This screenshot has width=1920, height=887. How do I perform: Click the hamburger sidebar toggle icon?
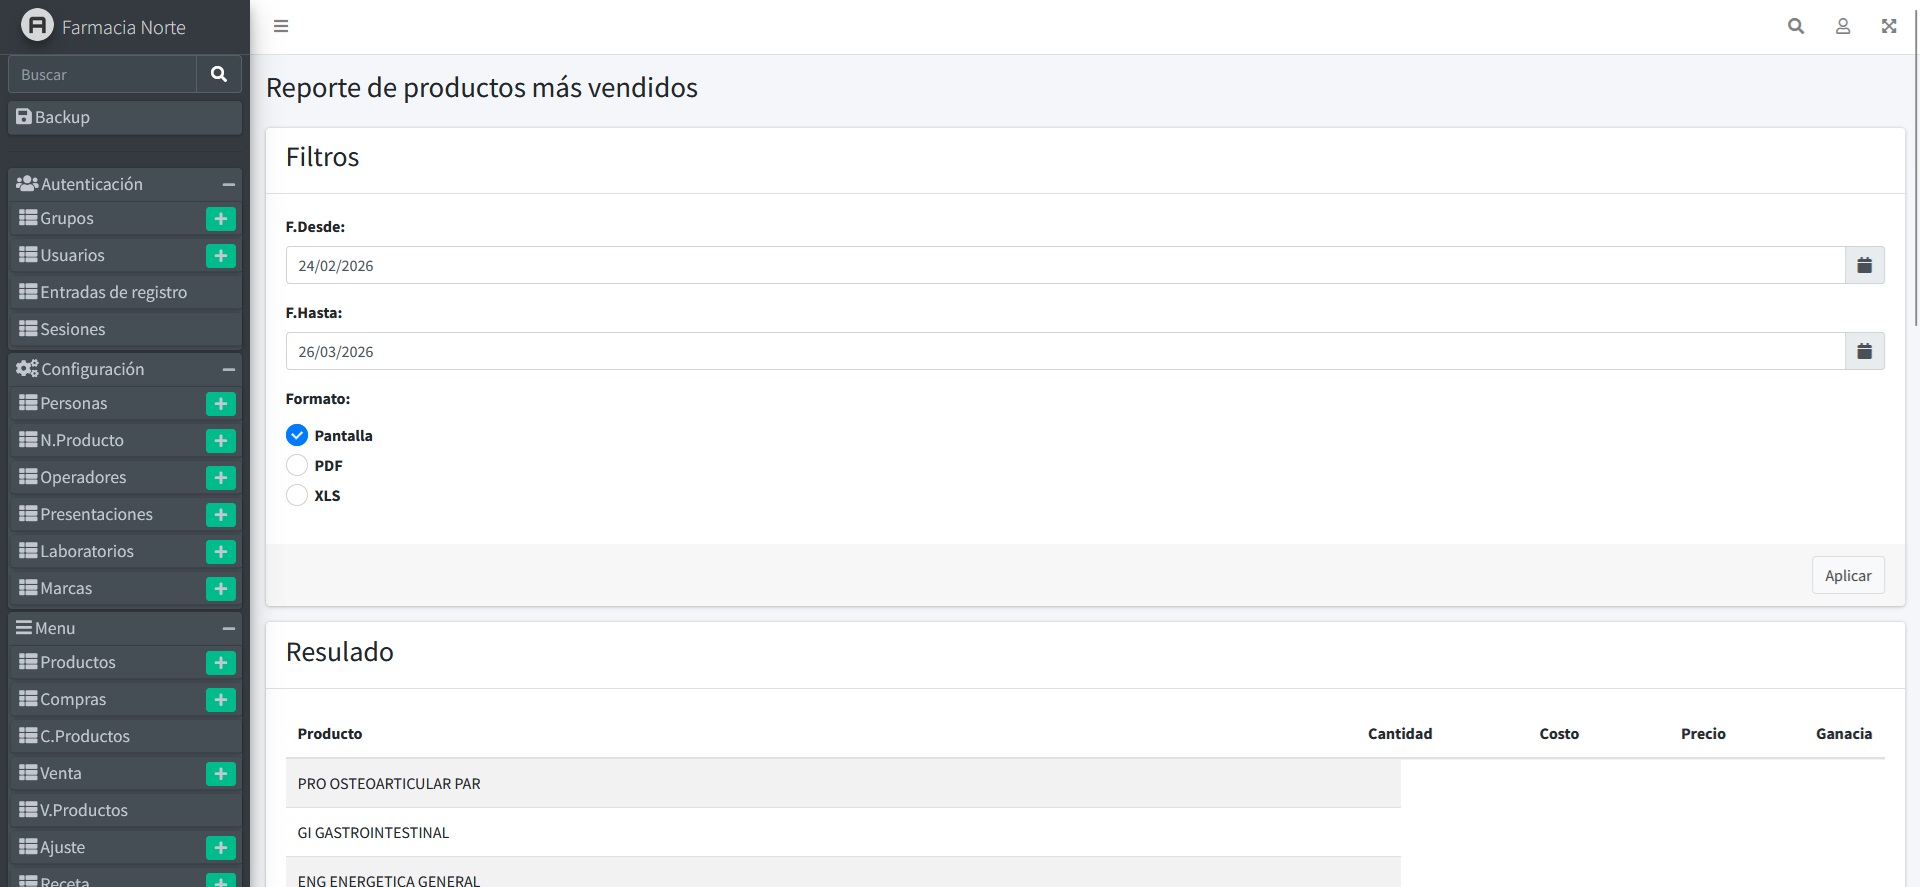point(281,26)
